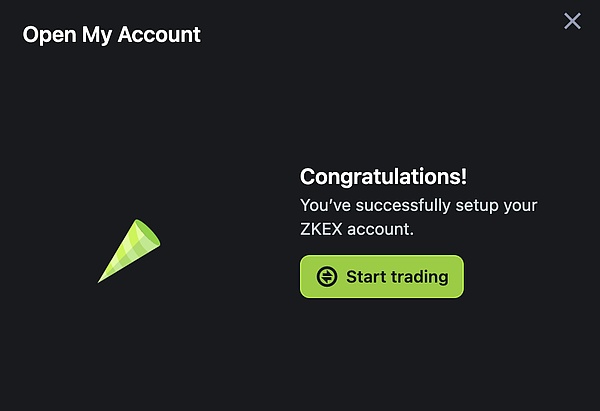
Task: Click the text 'You've successfully setup your'
Action: coord(419,206)
